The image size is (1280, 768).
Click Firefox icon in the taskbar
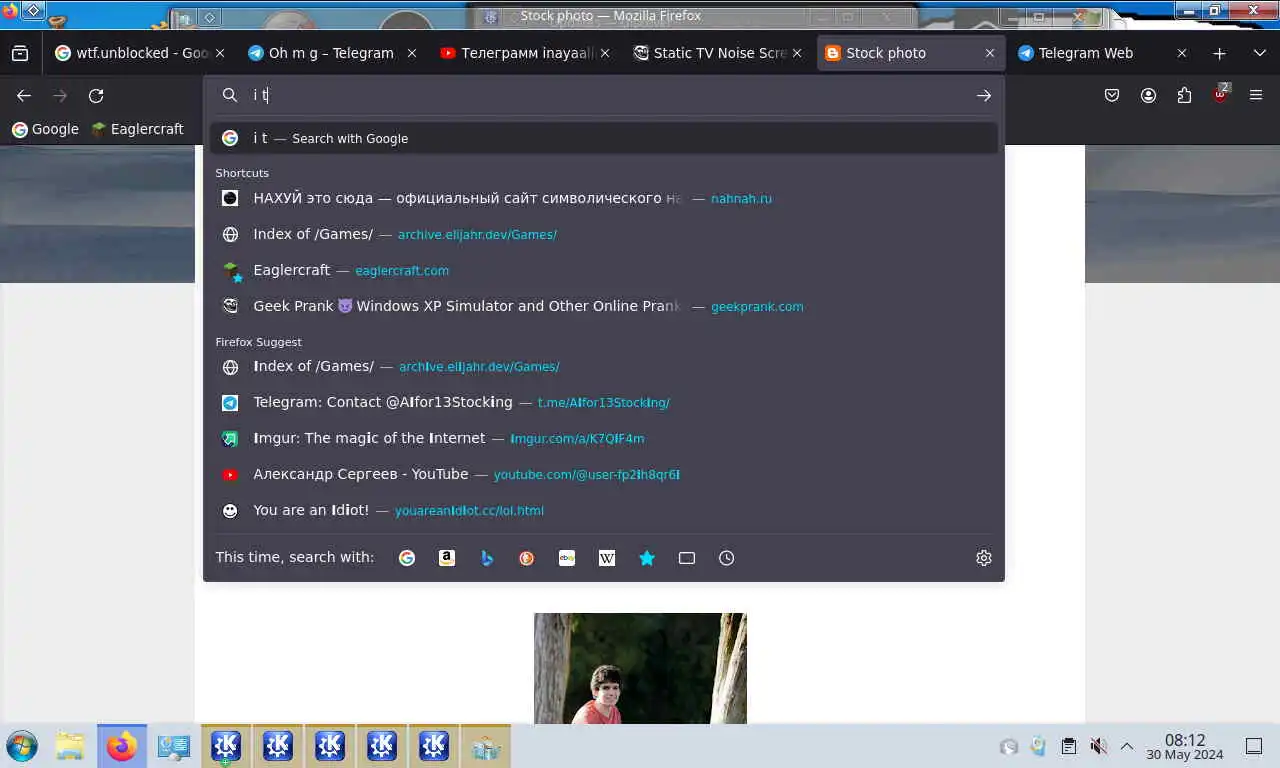pyautogui.click(x=122, y=746)
